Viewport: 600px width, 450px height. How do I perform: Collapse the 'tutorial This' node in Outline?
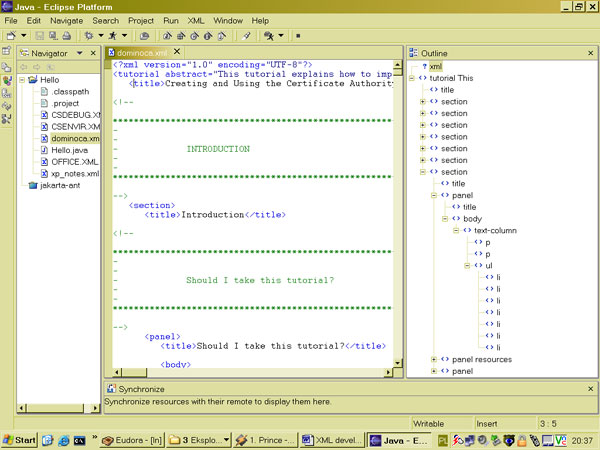point(413,77)
